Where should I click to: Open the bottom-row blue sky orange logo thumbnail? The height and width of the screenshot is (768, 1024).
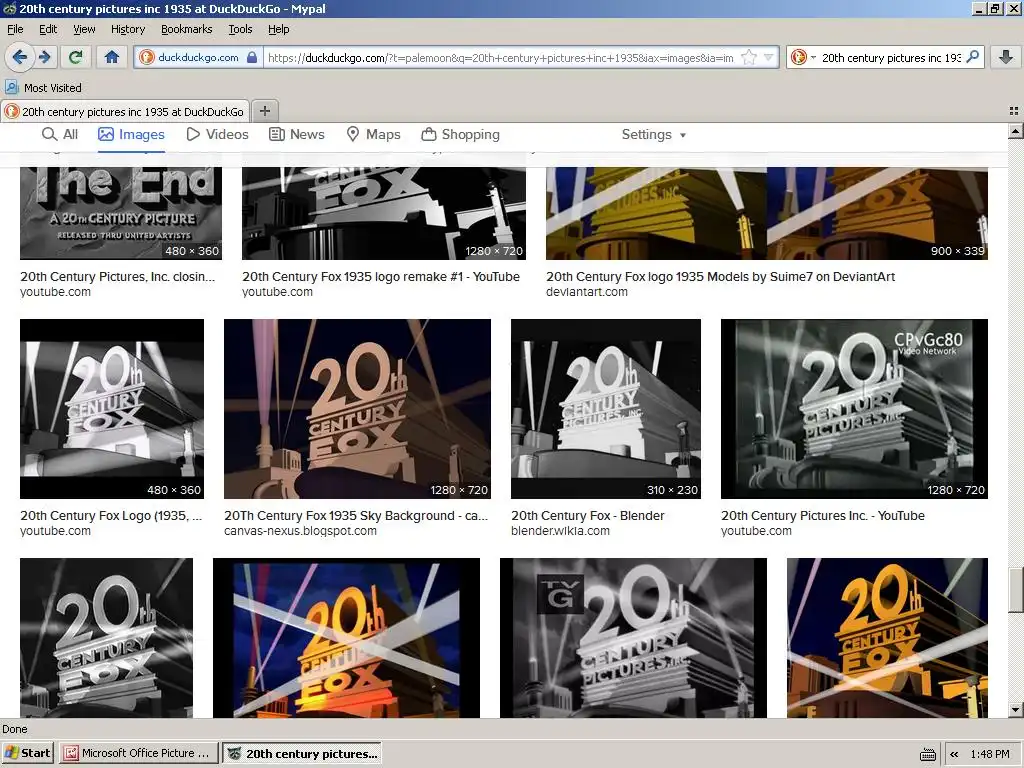click(x=346, y=638)
